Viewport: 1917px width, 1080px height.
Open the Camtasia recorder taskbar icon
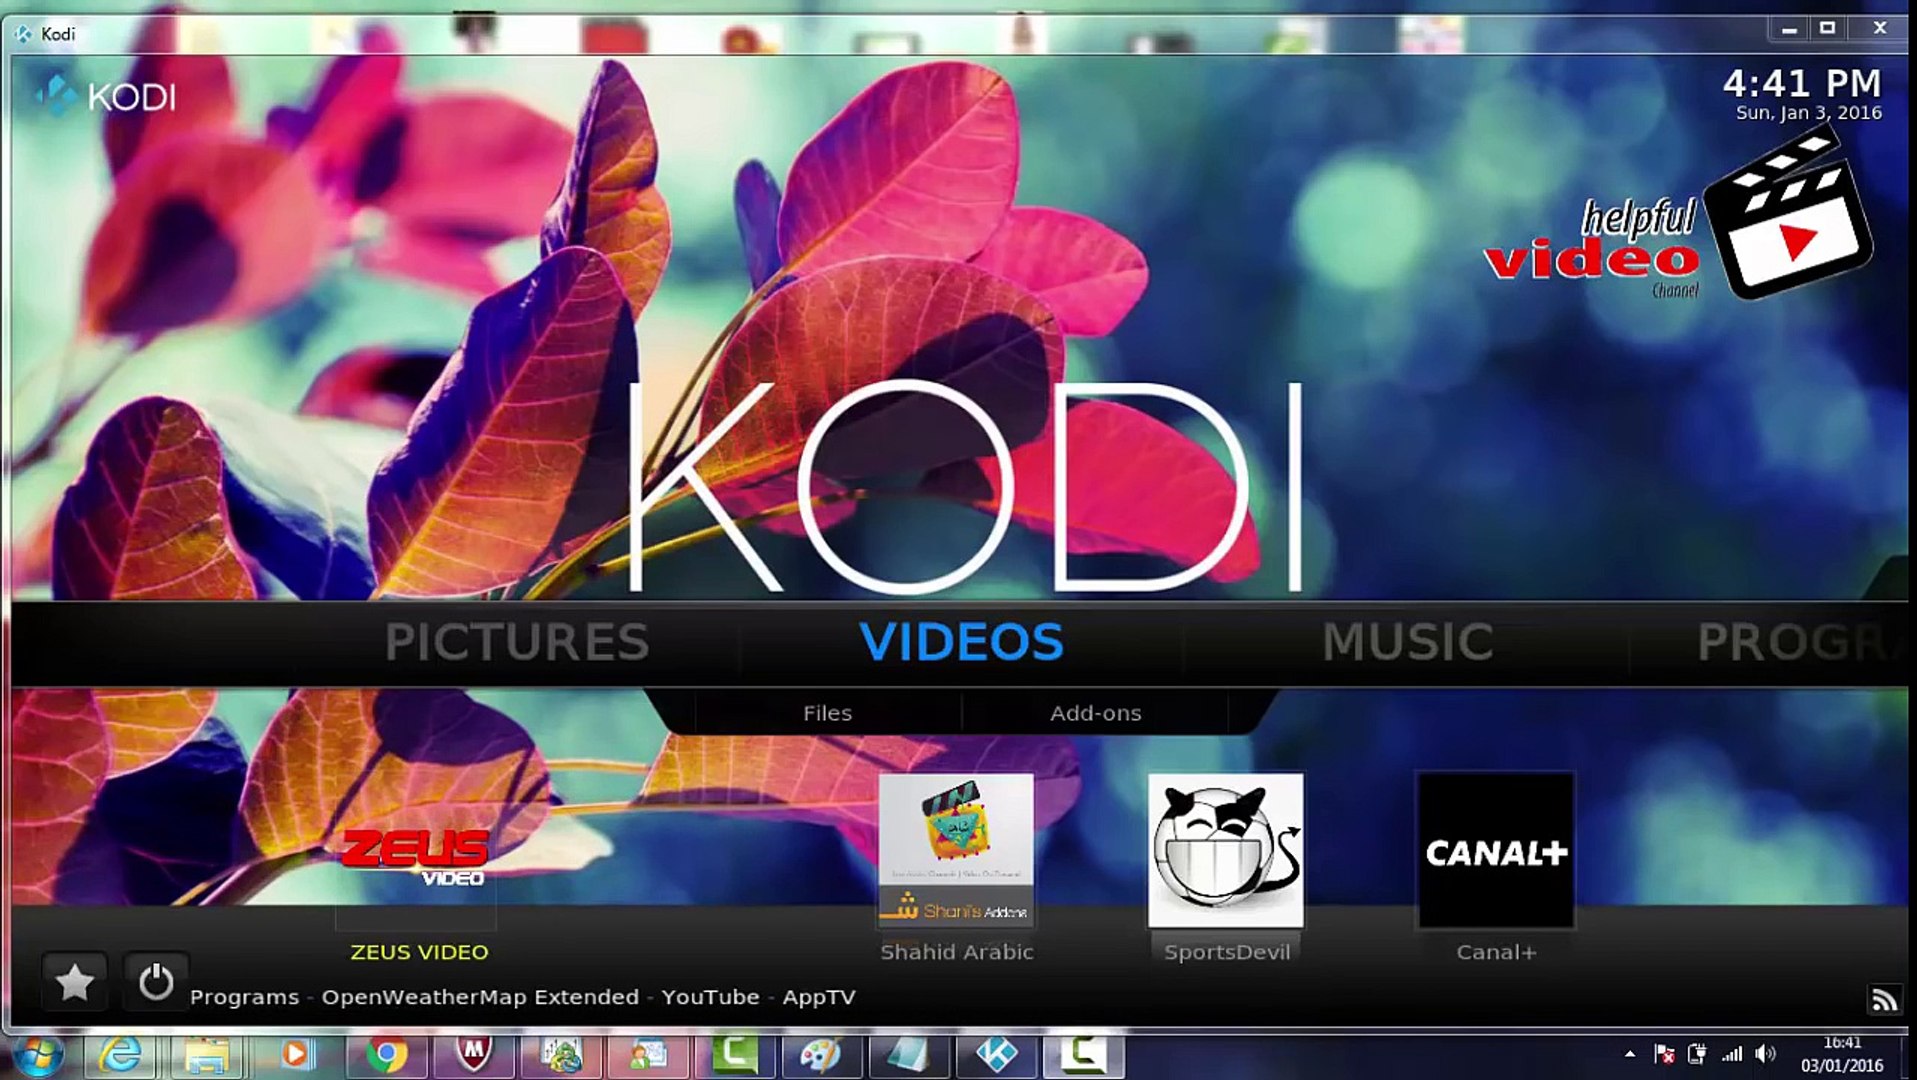point(1083,1056)
